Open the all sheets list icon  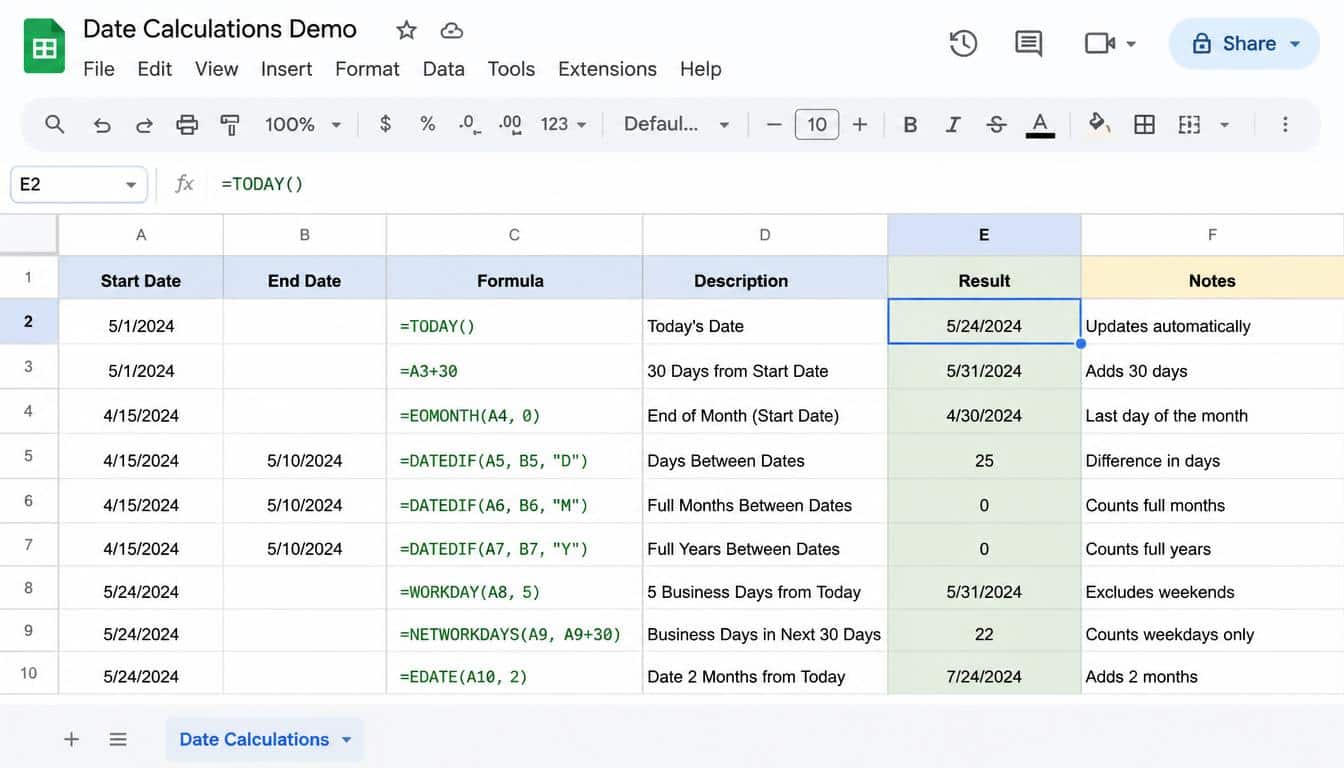pyautogui.click(x=118, y=739)
